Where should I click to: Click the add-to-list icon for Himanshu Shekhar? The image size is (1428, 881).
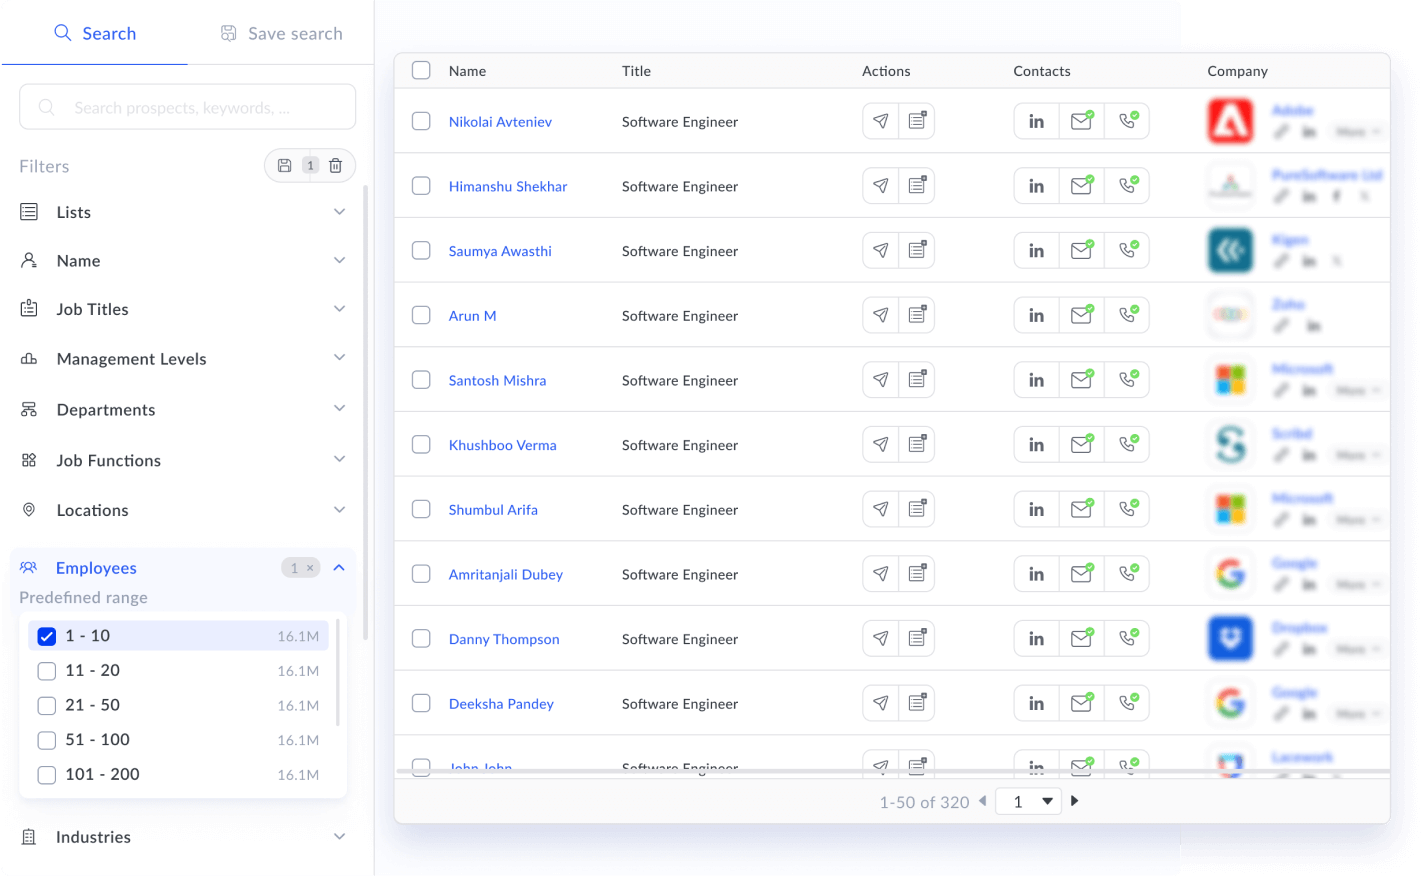(x=917, y=186)
